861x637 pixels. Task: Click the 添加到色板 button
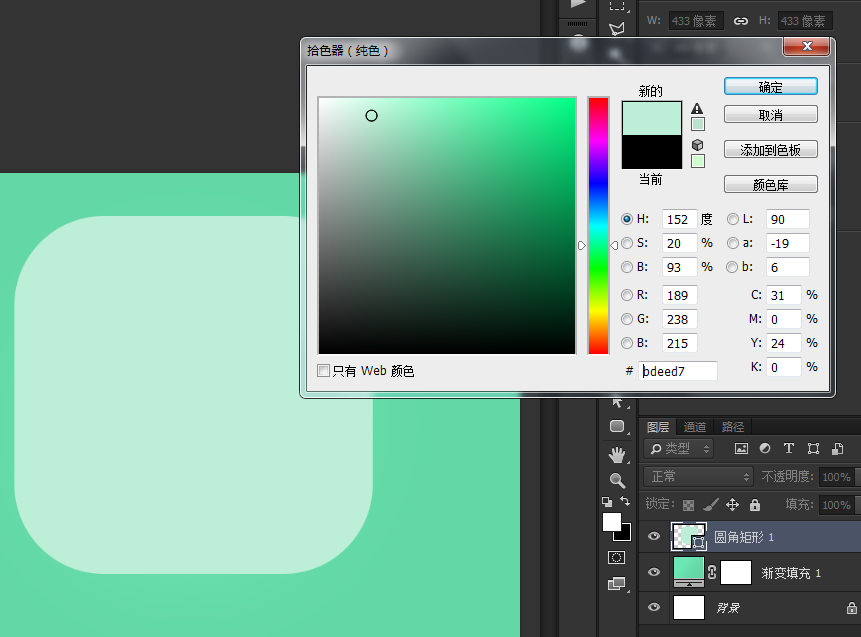[770, 150]
